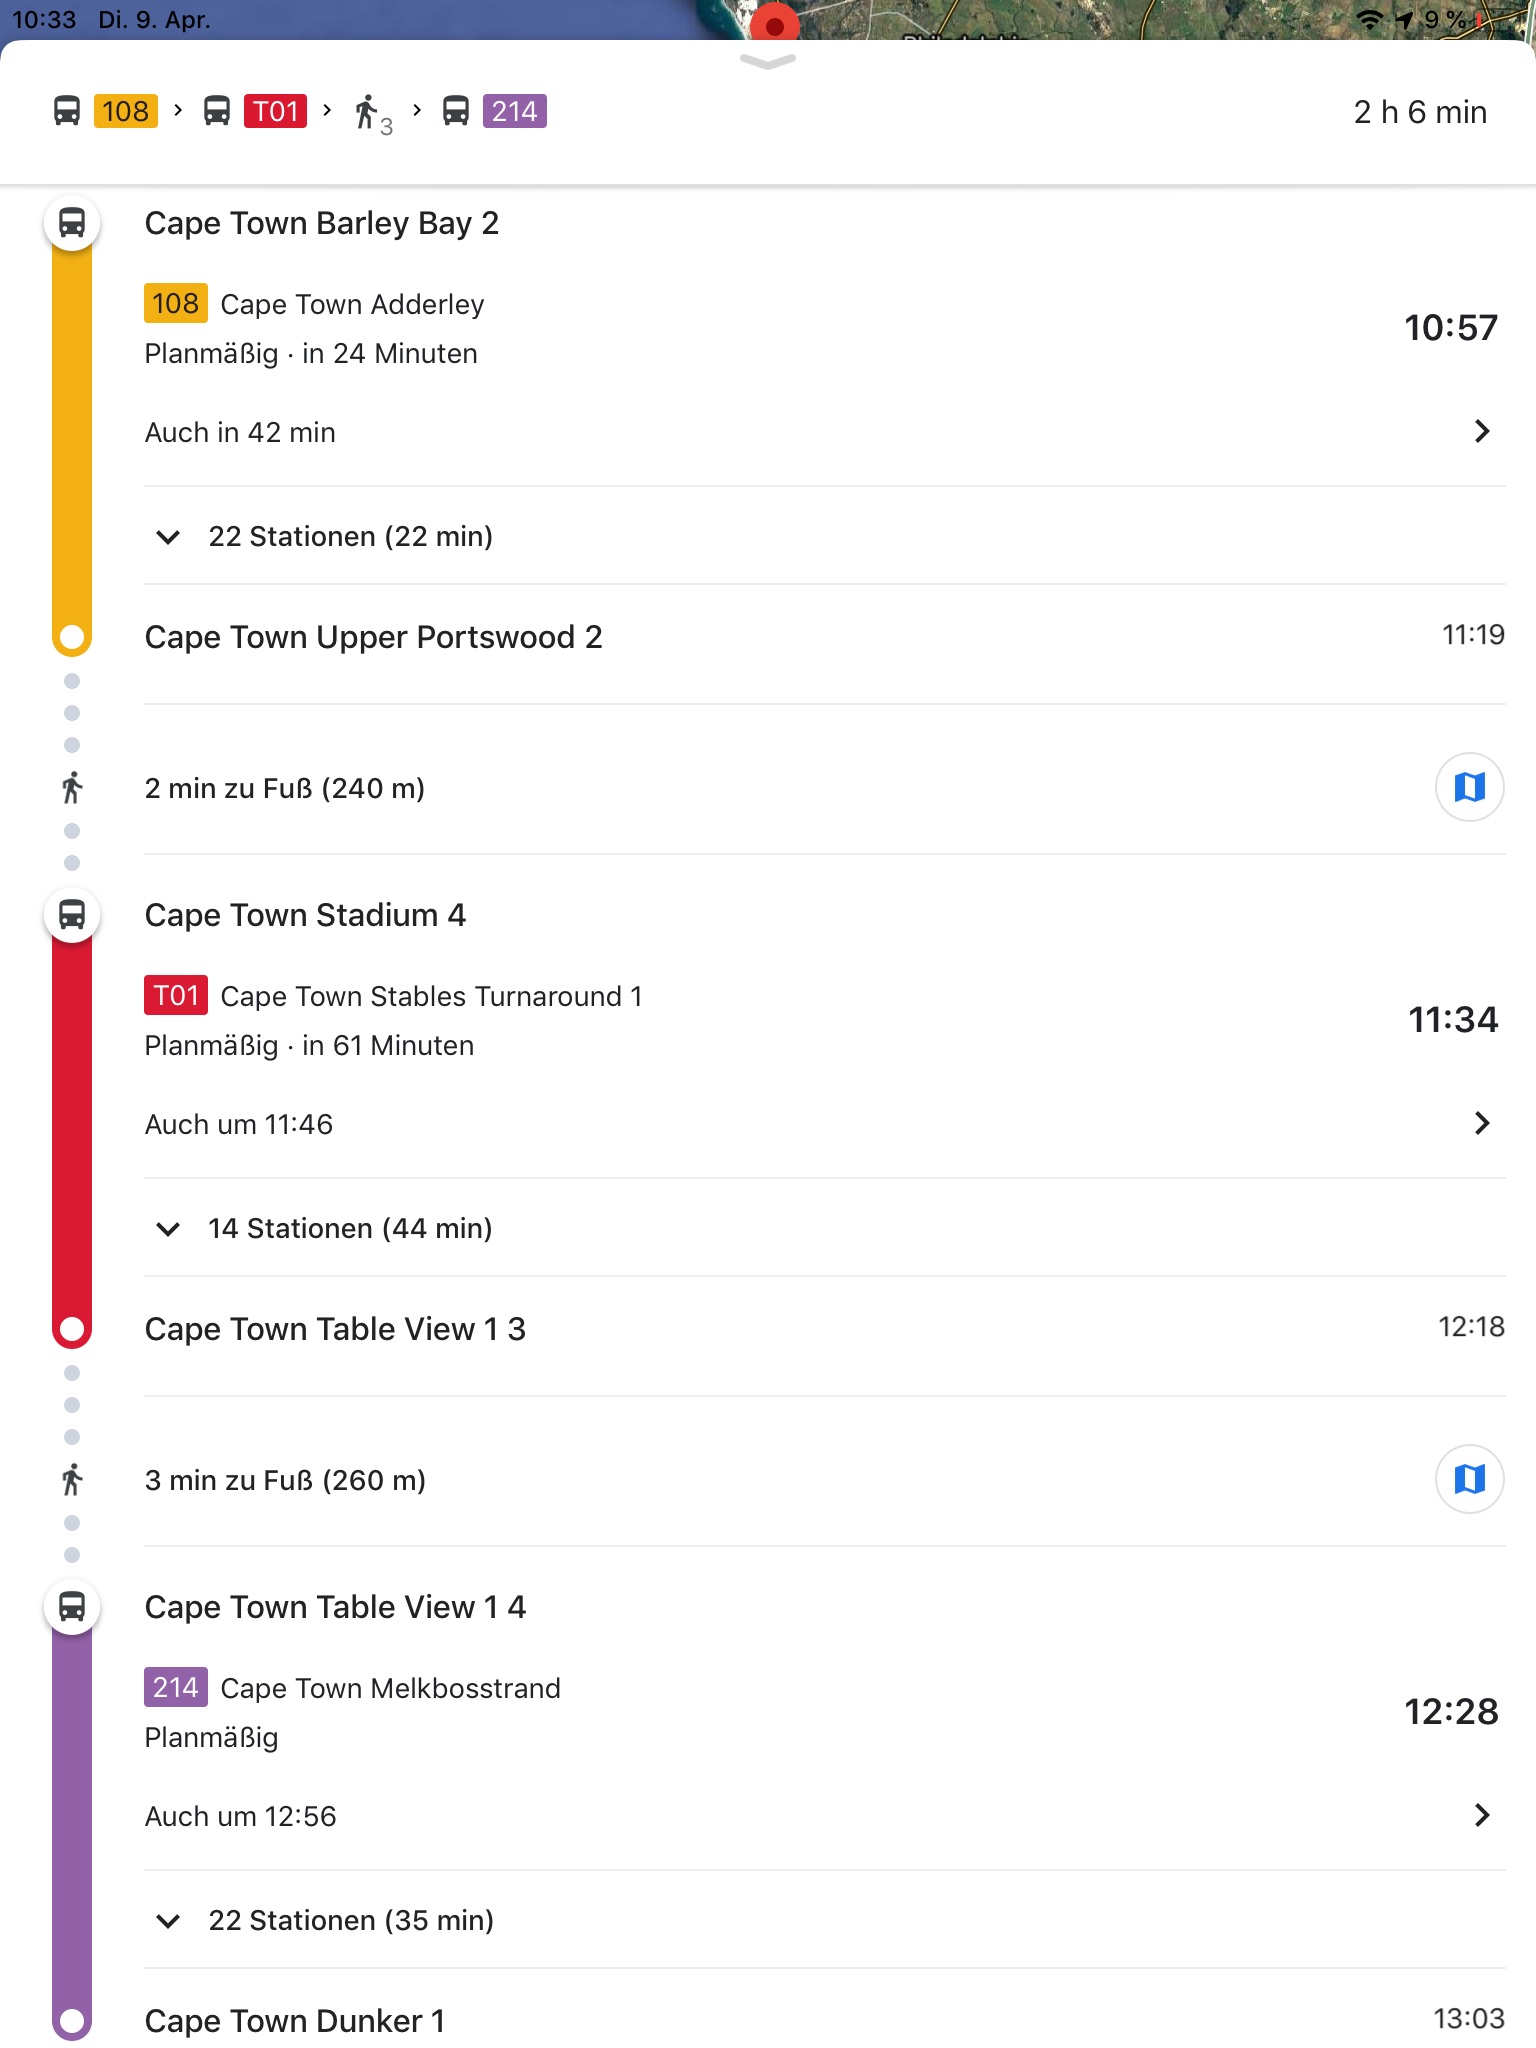Tap the bus icon at Table View 1 4
Image resolution: width=1536 pixels, height=2048 pixels.
(72, 1606)
